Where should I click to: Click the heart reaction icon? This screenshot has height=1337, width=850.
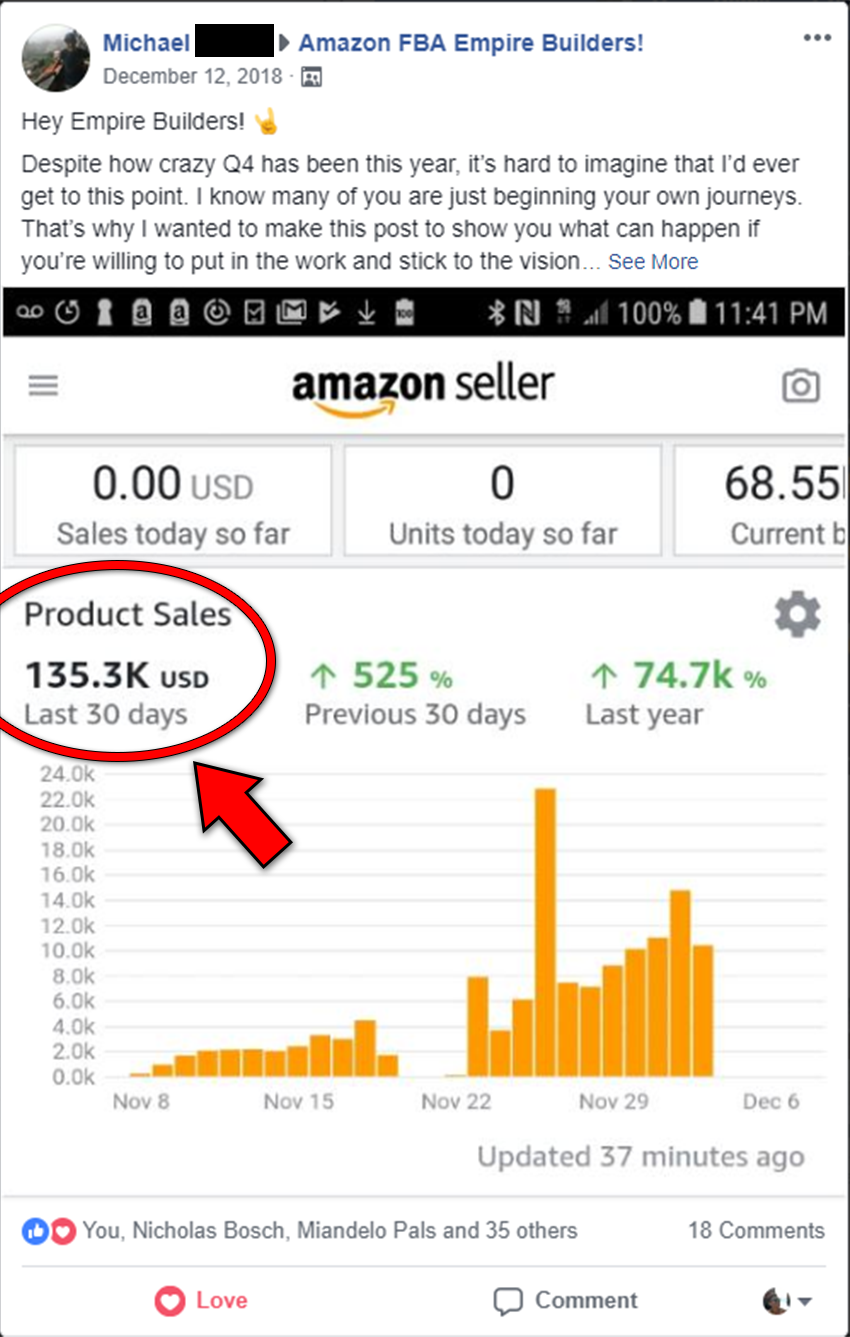point(62,1231)
